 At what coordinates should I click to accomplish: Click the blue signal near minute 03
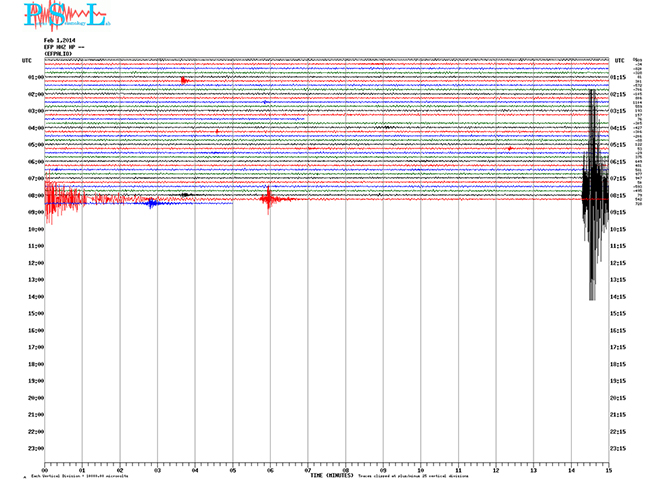pos(151,203)
